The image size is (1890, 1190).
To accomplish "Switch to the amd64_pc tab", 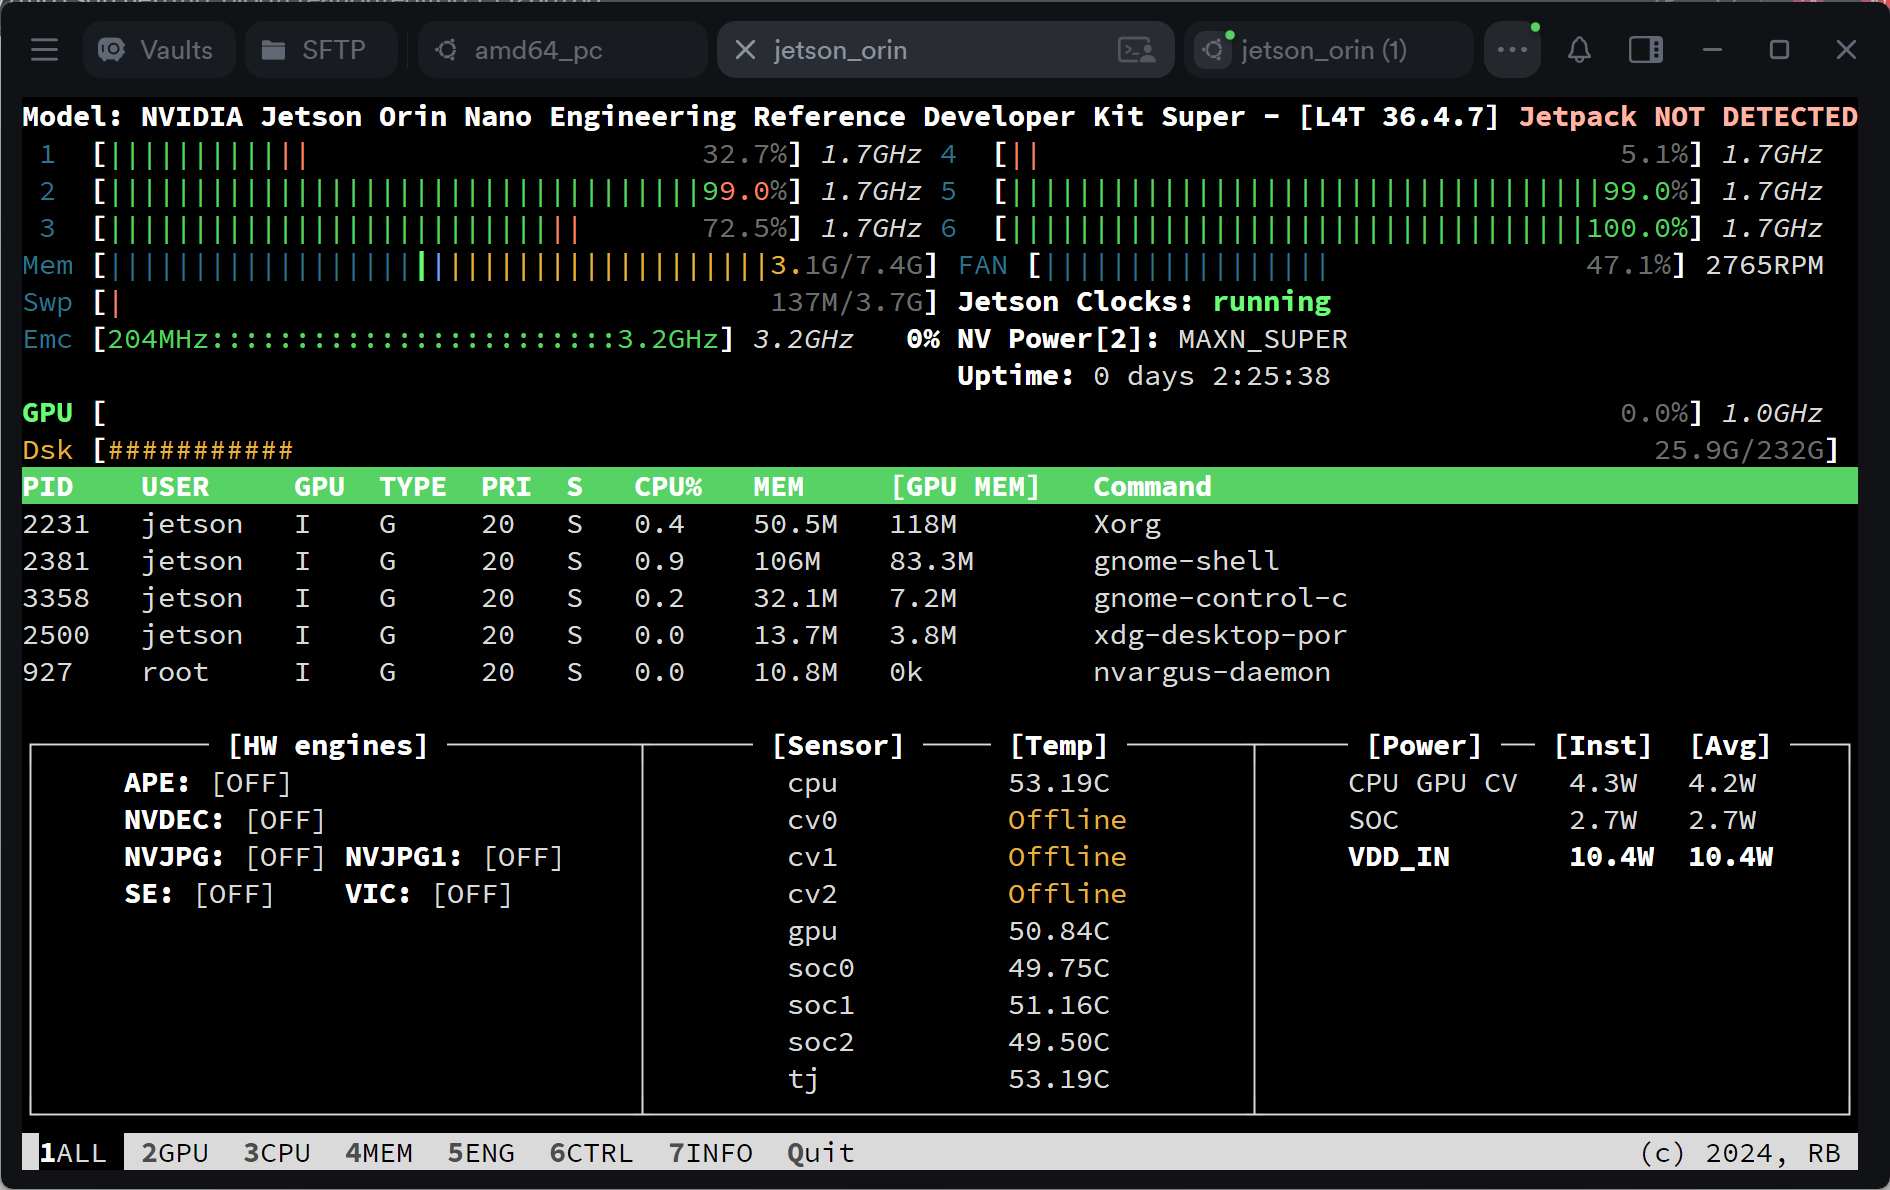I will click(x=562, y=50).
